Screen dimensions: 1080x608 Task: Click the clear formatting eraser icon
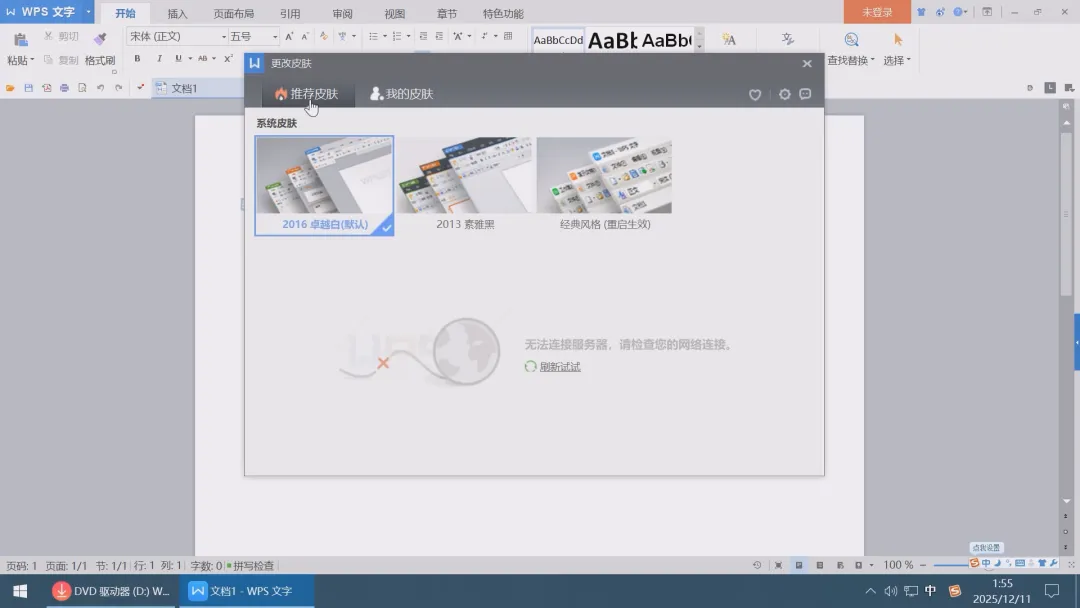pos(324,36)
